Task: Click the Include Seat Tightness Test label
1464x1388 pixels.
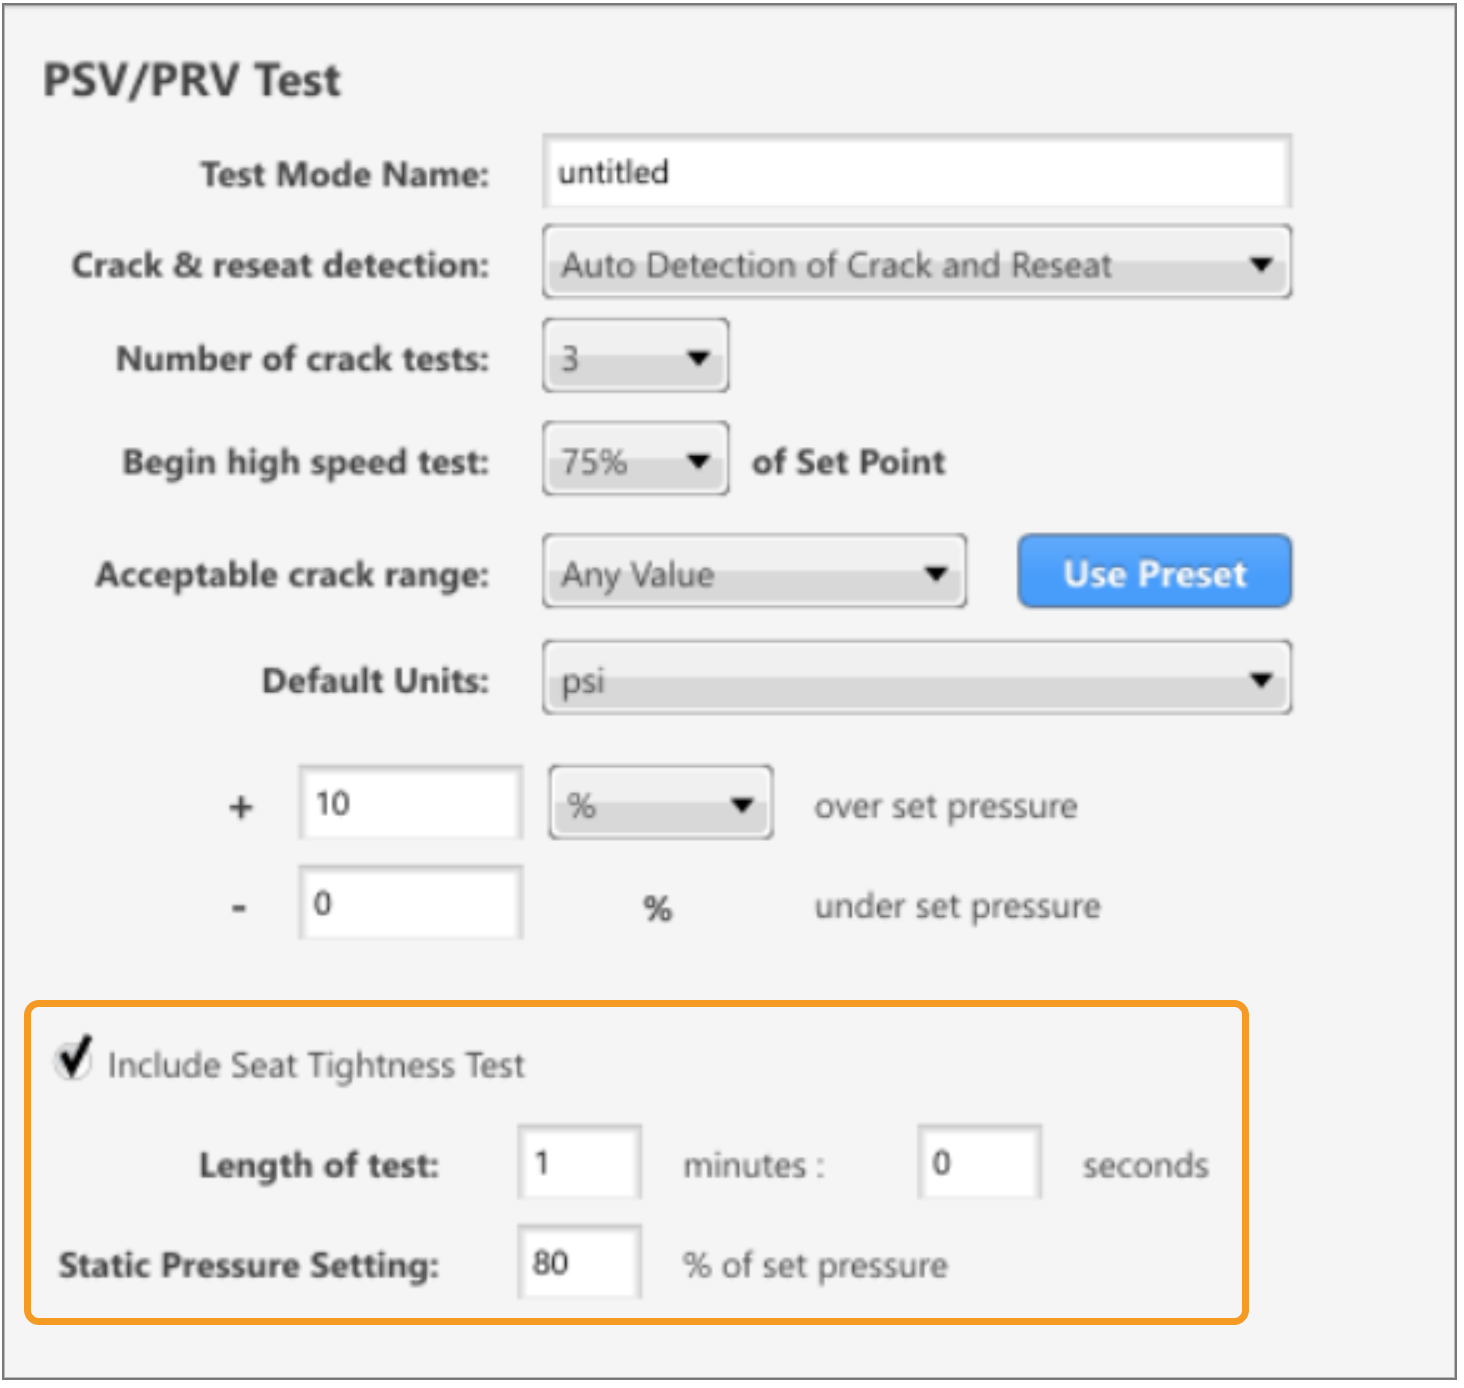Action: (316, 1065)
